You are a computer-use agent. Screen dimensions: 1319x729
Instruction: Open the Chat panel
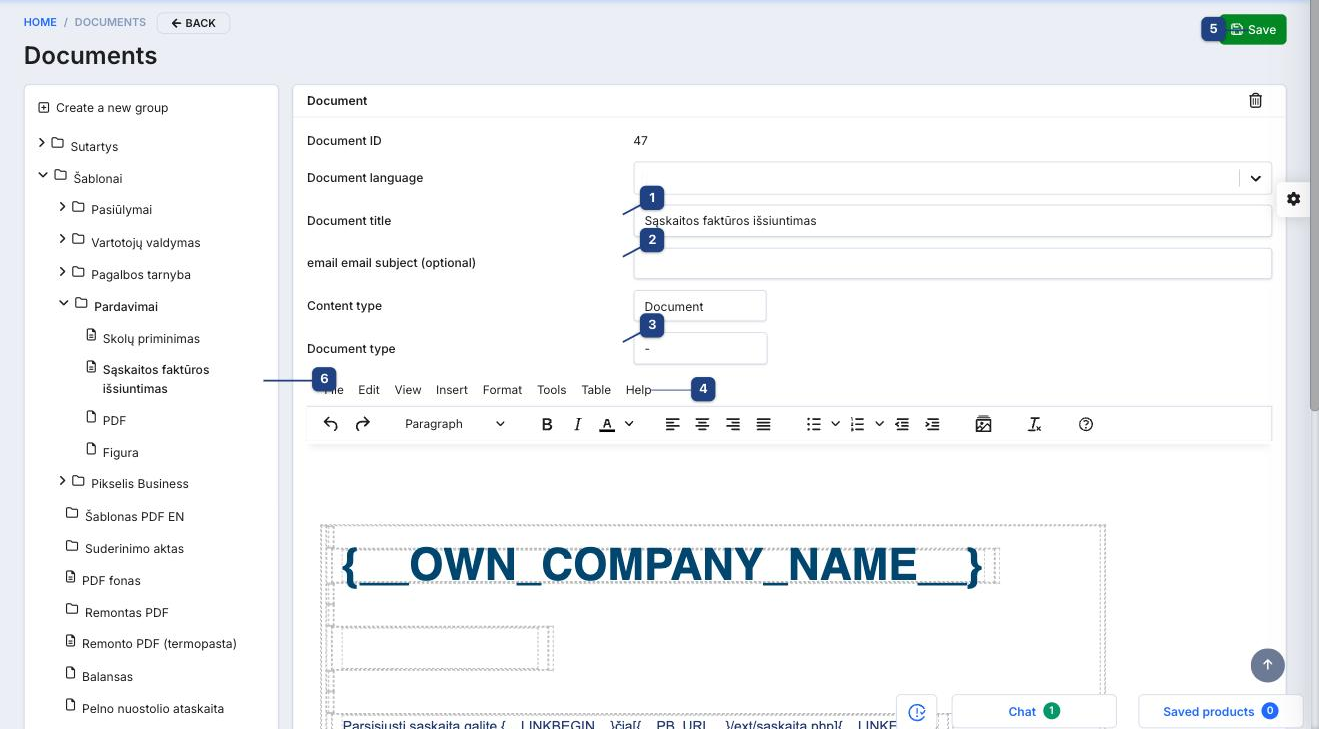pyautogui.click(x=1034, y=712)
